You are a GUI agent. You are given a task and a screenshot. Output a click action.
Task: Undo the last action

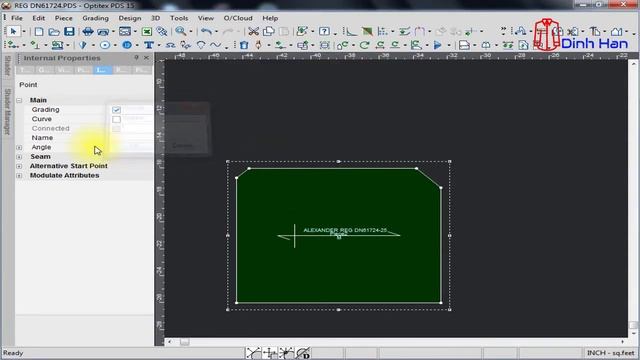pyautogui.click(x=207, y=31)
